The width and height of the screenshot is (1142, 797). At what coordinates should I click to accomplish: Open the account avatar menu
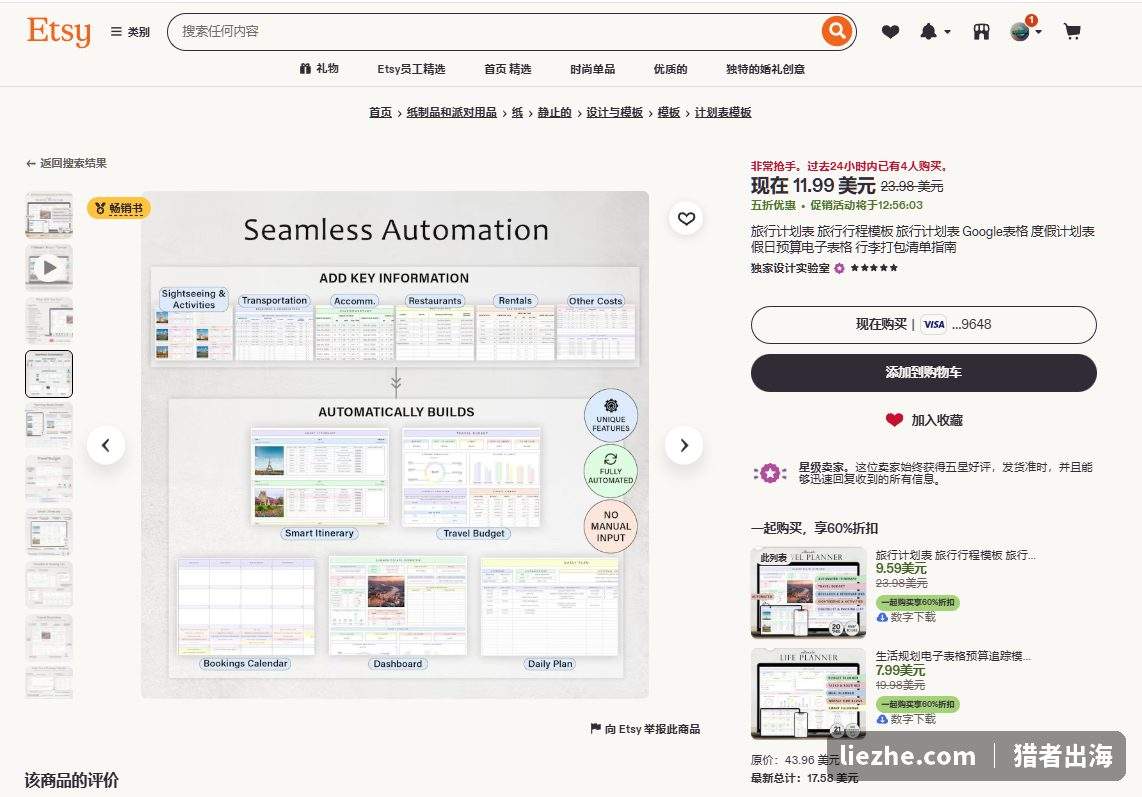coord(1025,31)
